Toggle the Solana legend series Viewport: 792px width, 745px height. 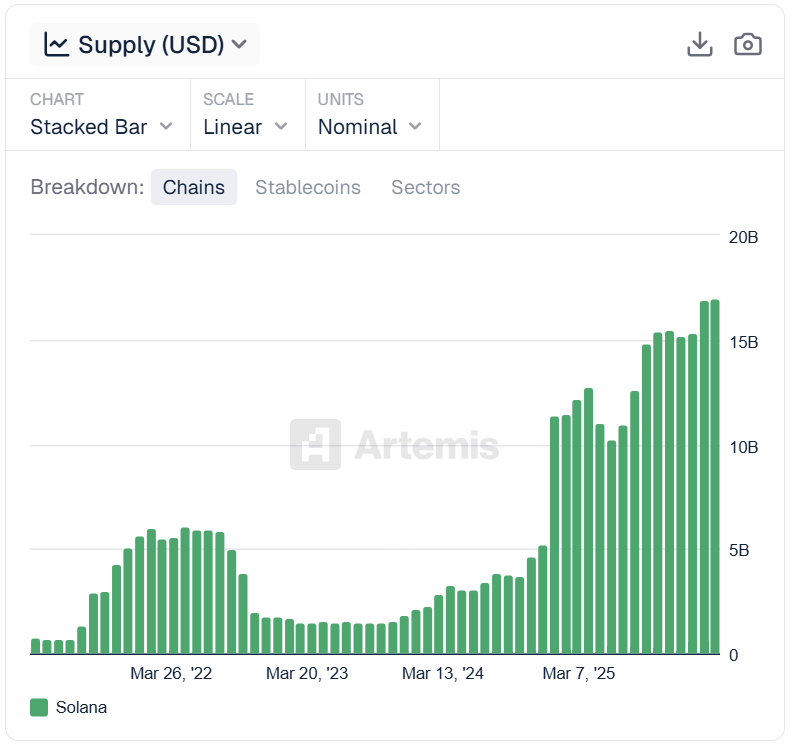point(81,708)
